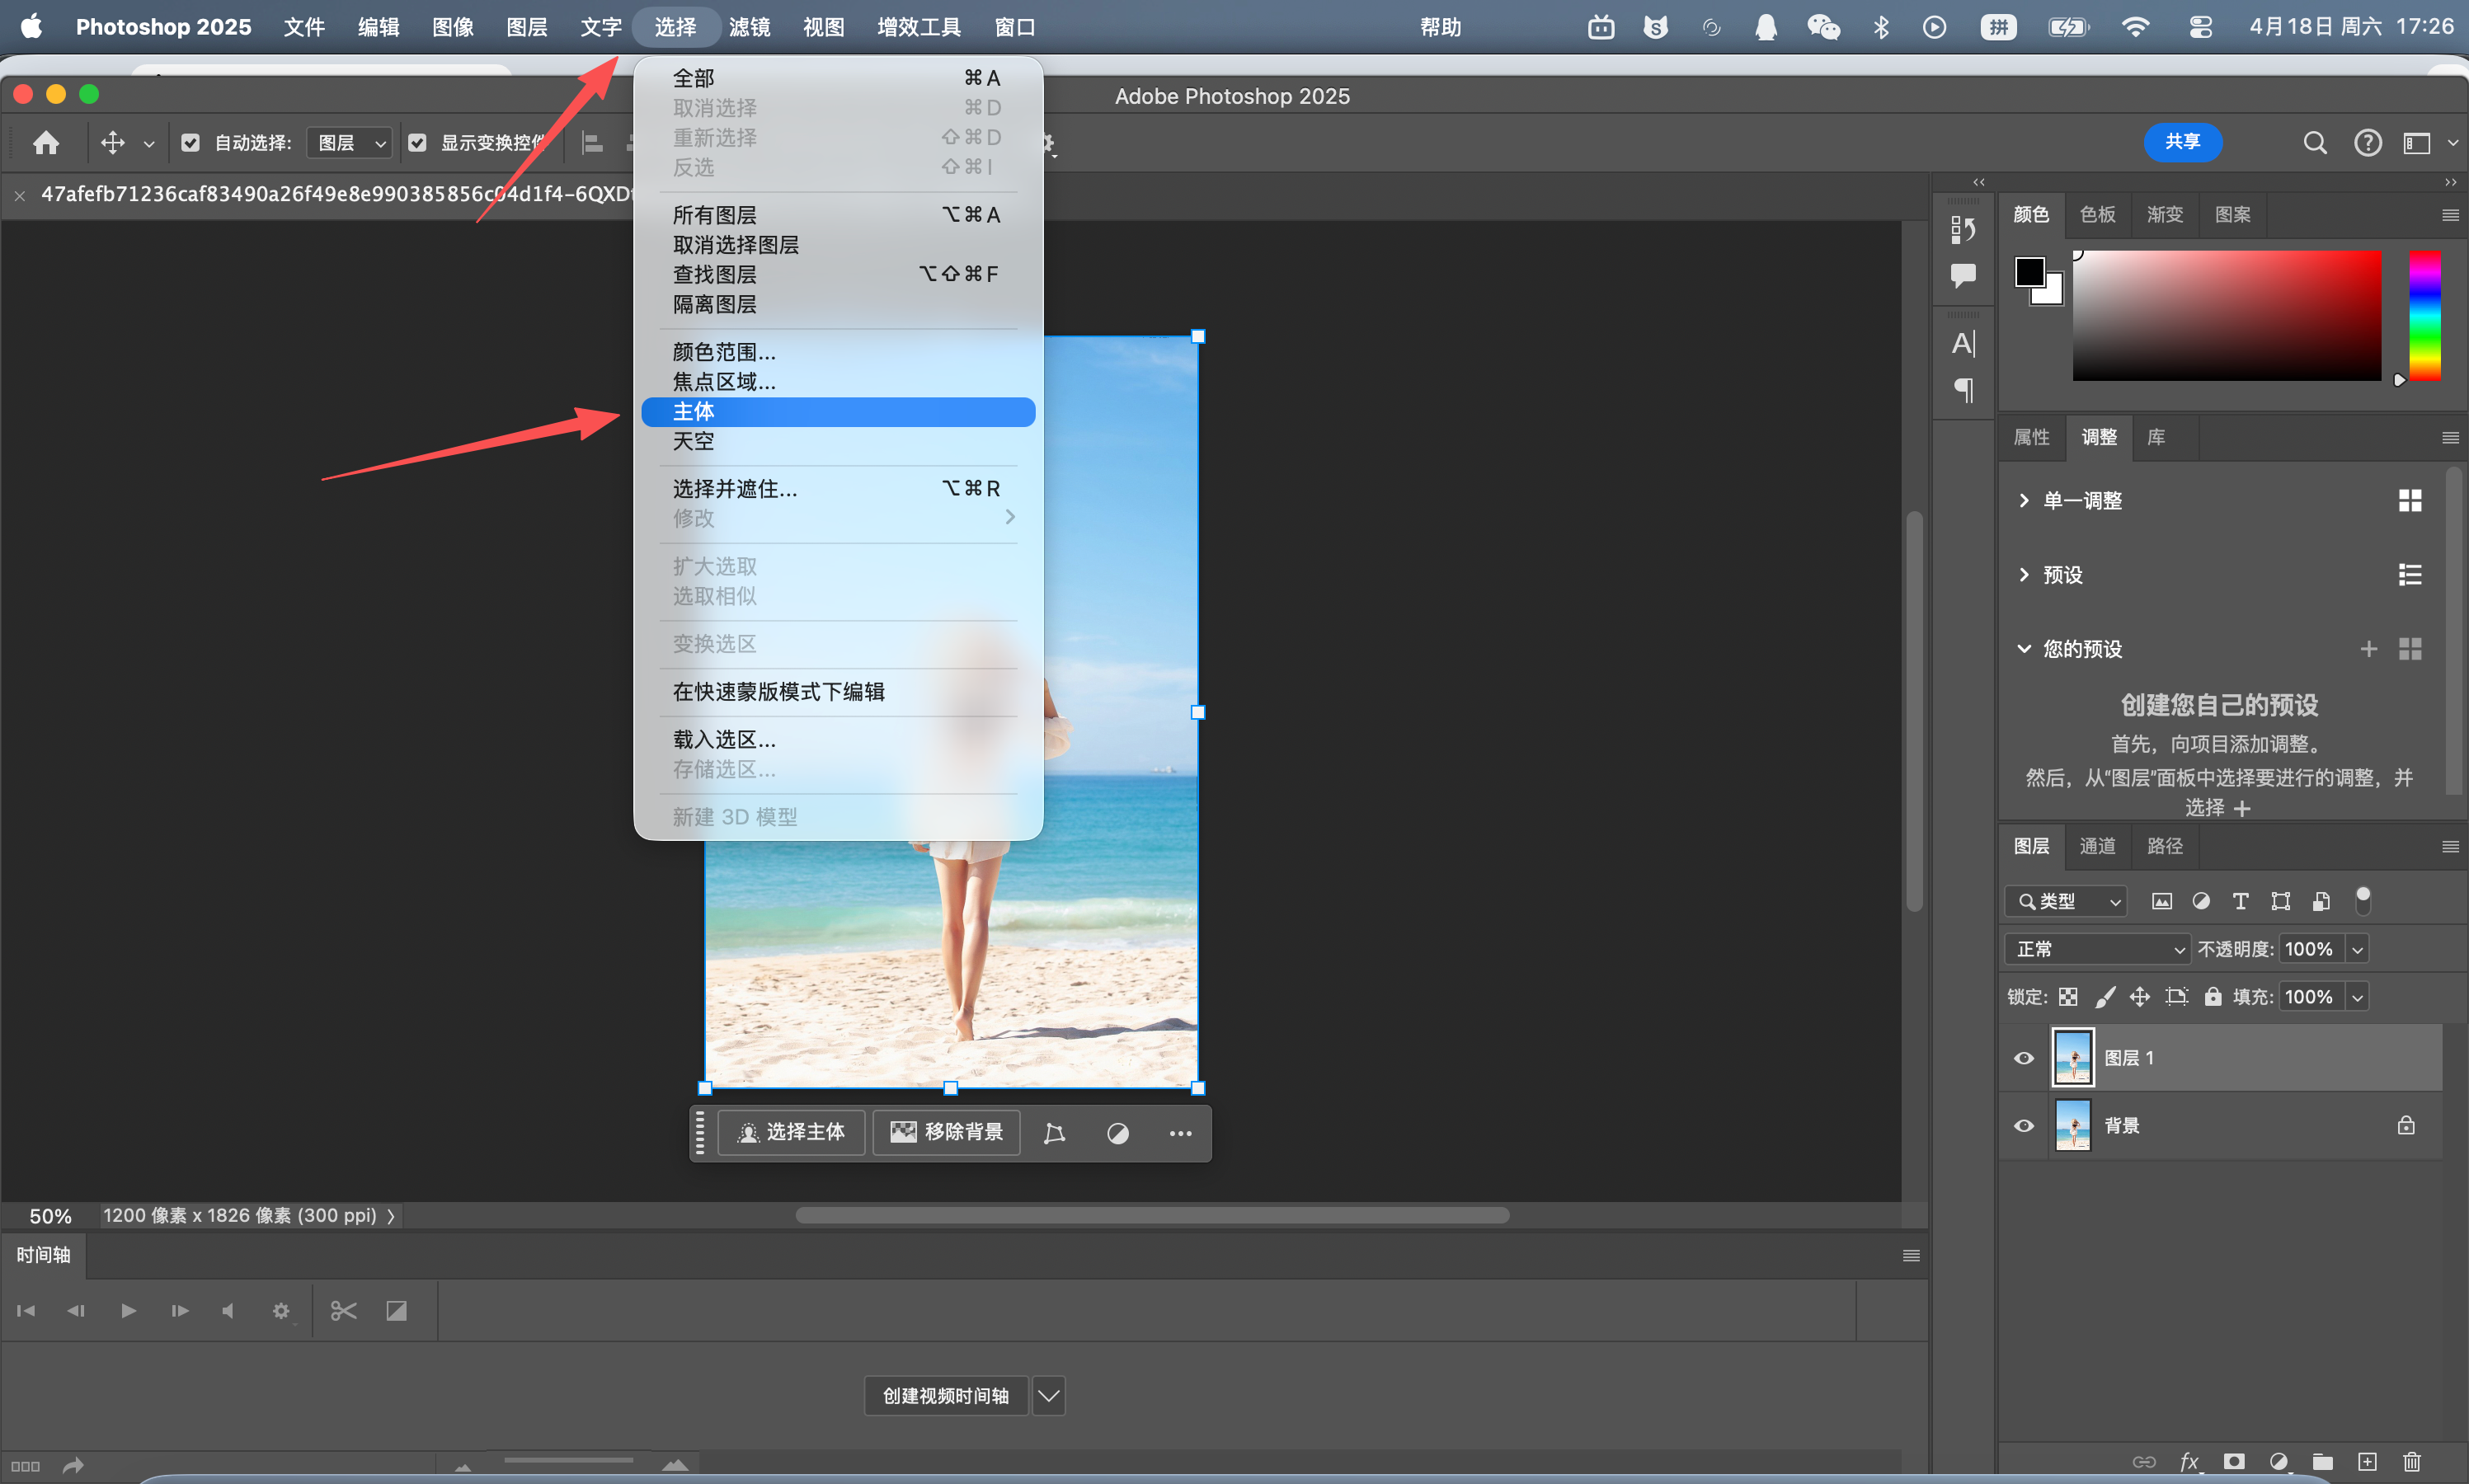Open the 正常 blend mode dropdown
This screenshot has height=1484, width=2469.
coord(2097,949)
